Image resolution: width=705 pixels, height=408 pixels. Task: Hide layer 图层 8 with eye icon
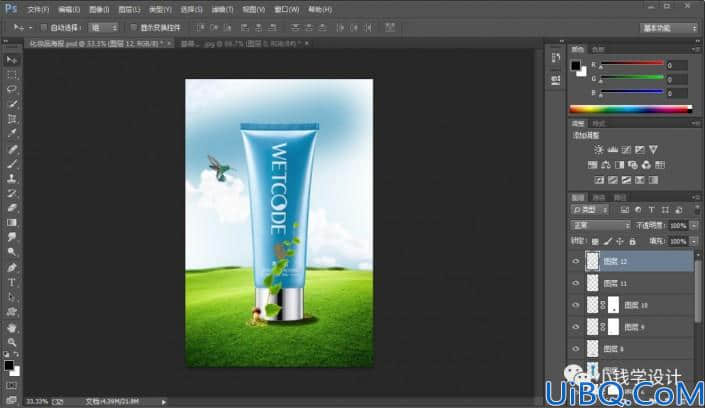point(576,349)
